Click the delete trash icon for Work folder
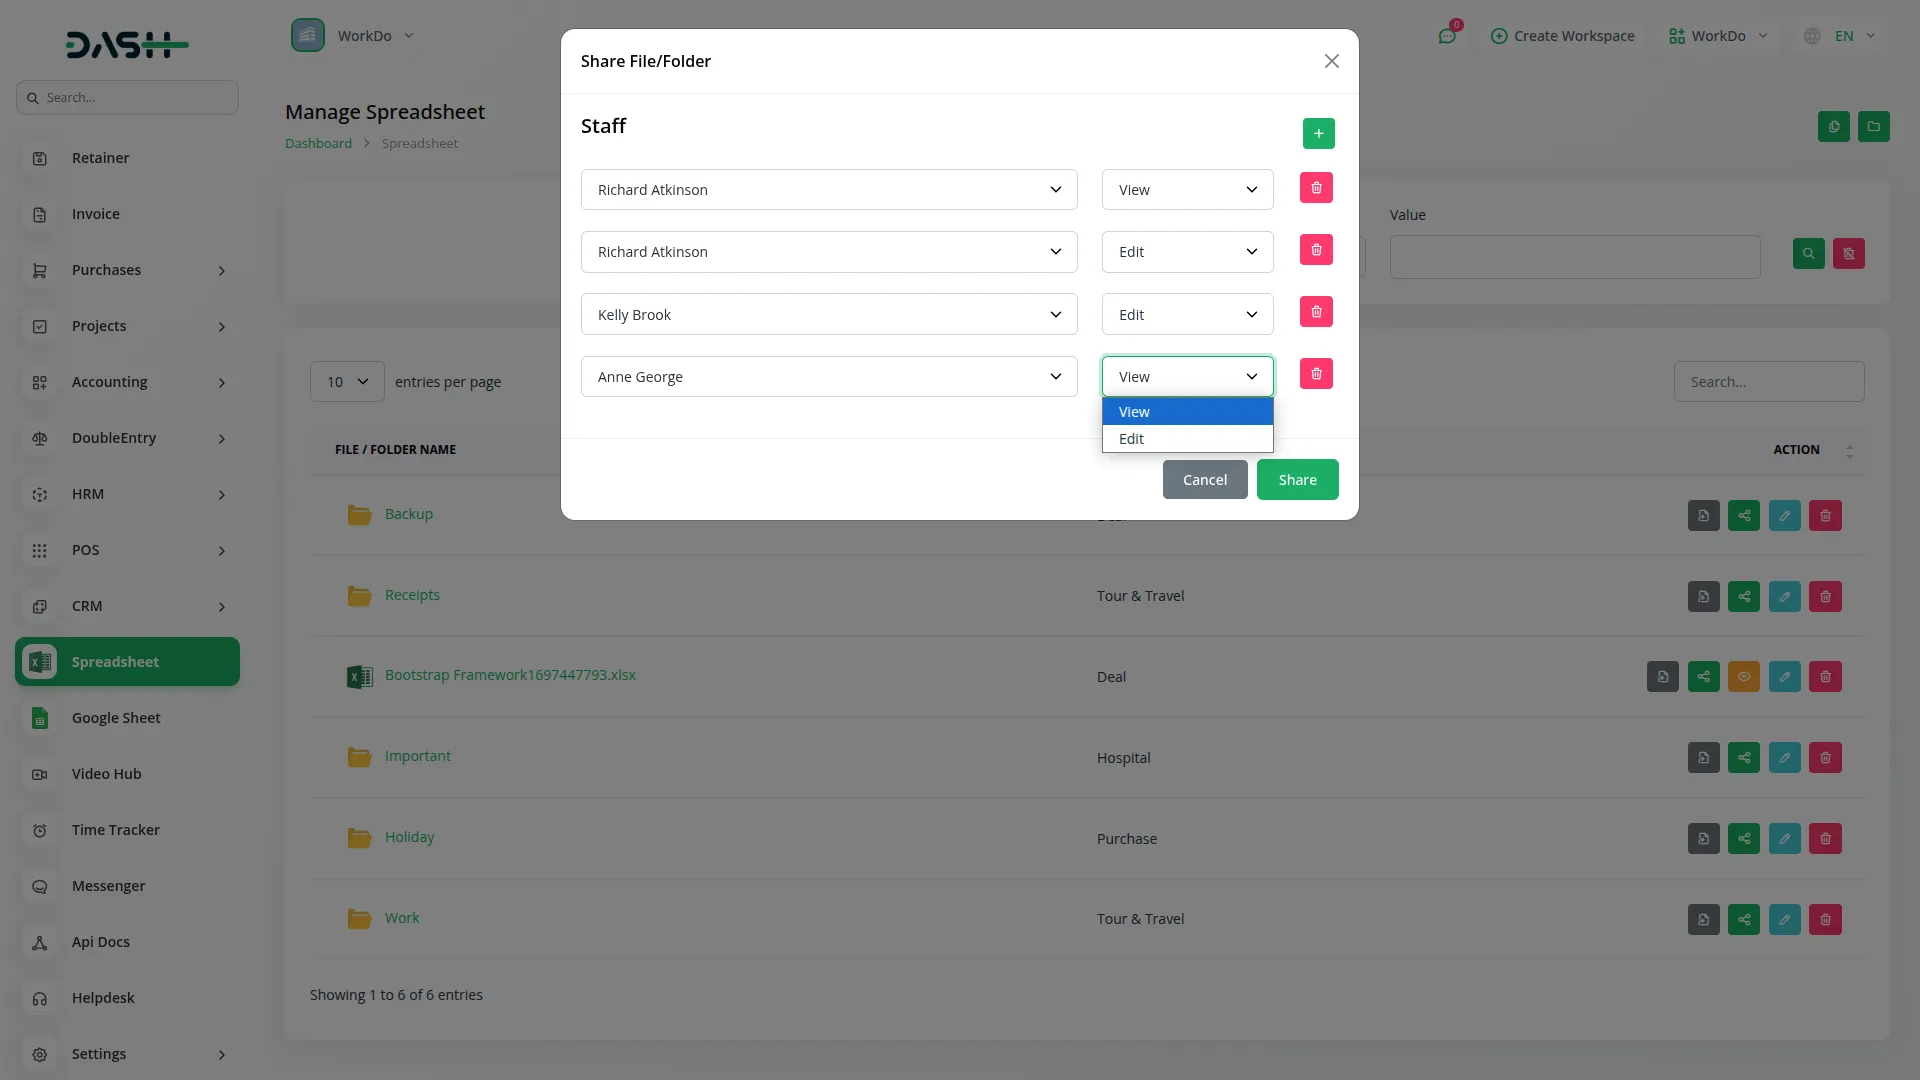 click(x=1825, y=920)
